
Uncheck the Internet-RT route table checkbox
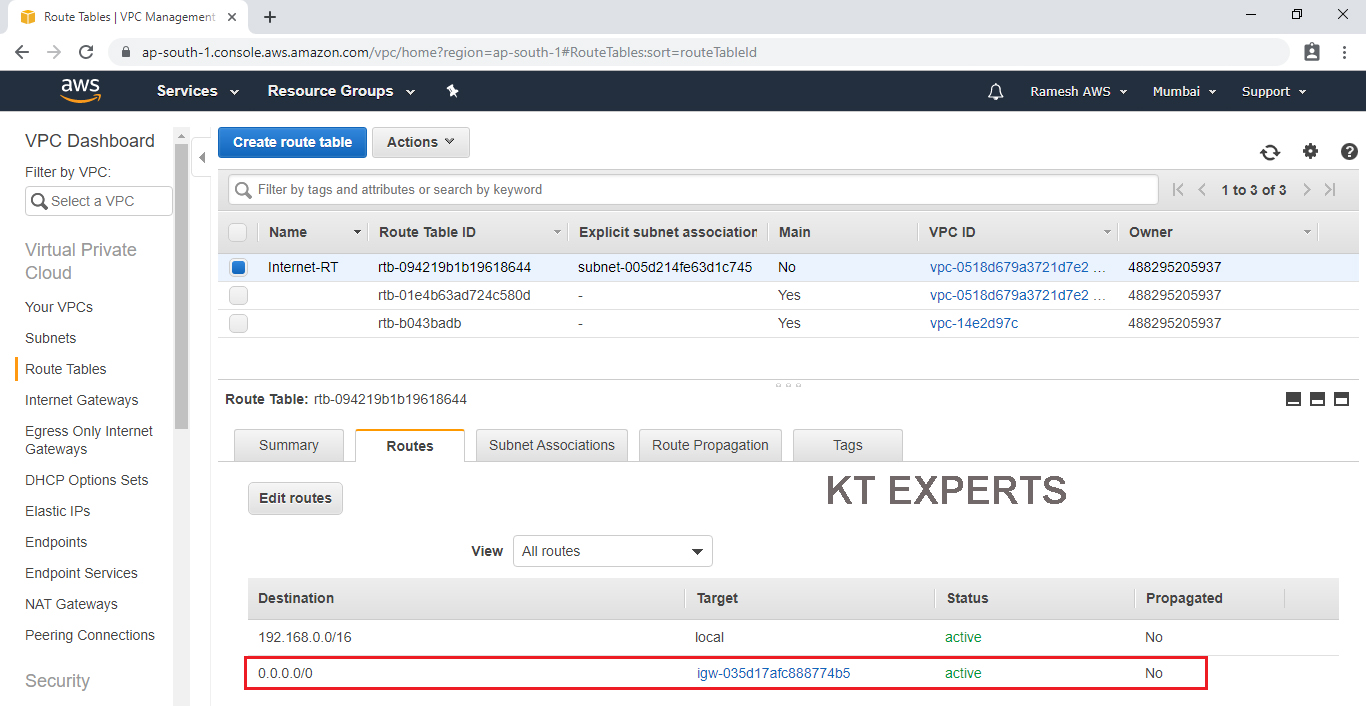[x=238, y=267]
